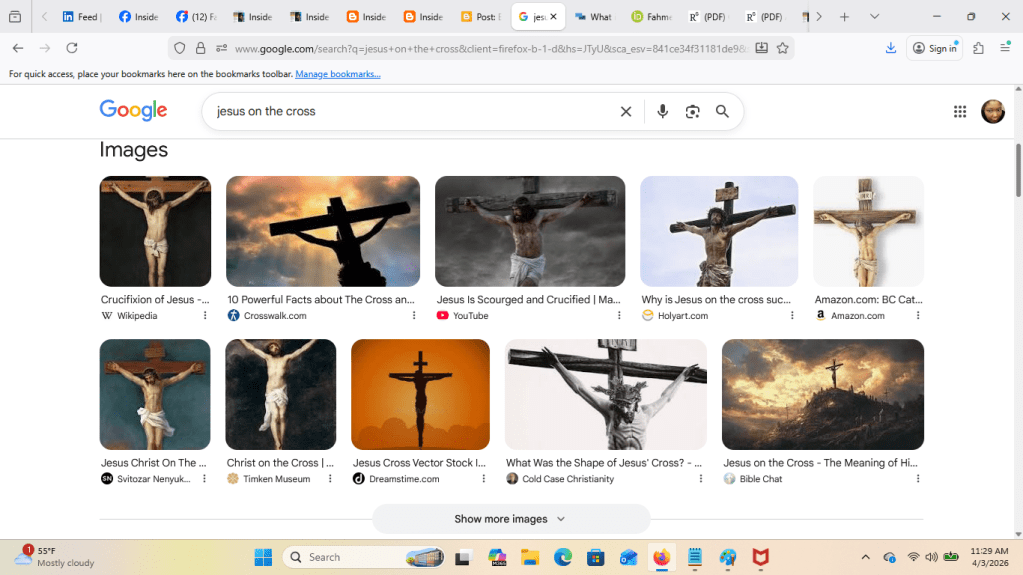The width and height of the screenshot is (1023, 575).
Task: Open a new browser tab
Action: [x=844, y=16]
